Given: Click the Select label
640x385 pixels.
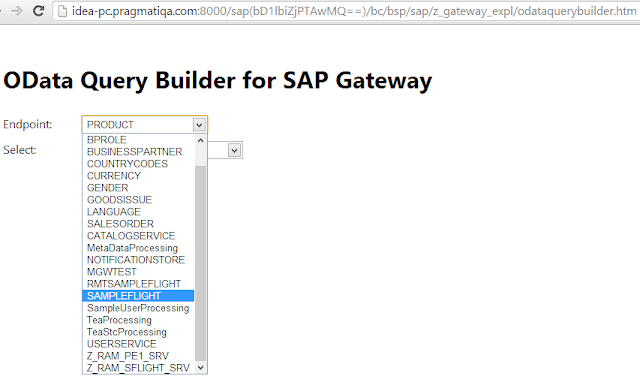Looking at the screenshot, I should 20,150.
